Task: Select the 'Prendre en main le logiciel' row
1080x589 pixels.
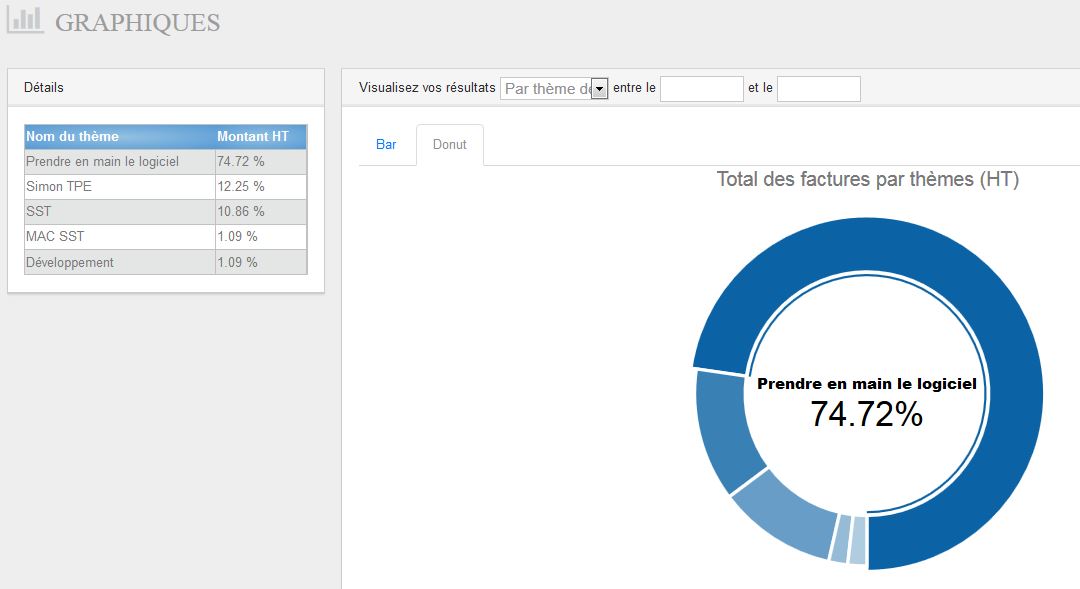Action: tap(166, 162)
